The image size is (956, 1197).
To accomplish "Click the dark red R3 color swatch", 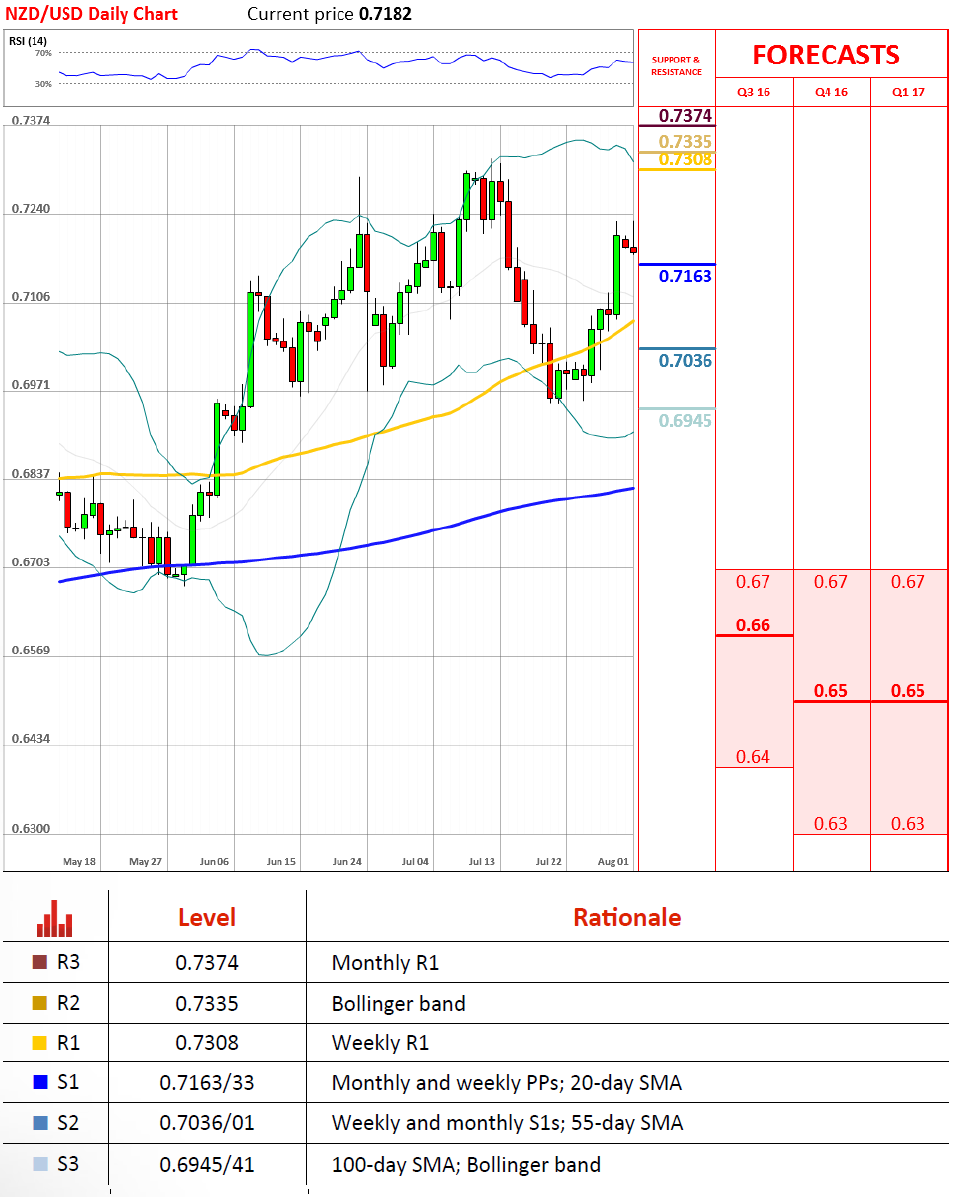I will 40,963.
